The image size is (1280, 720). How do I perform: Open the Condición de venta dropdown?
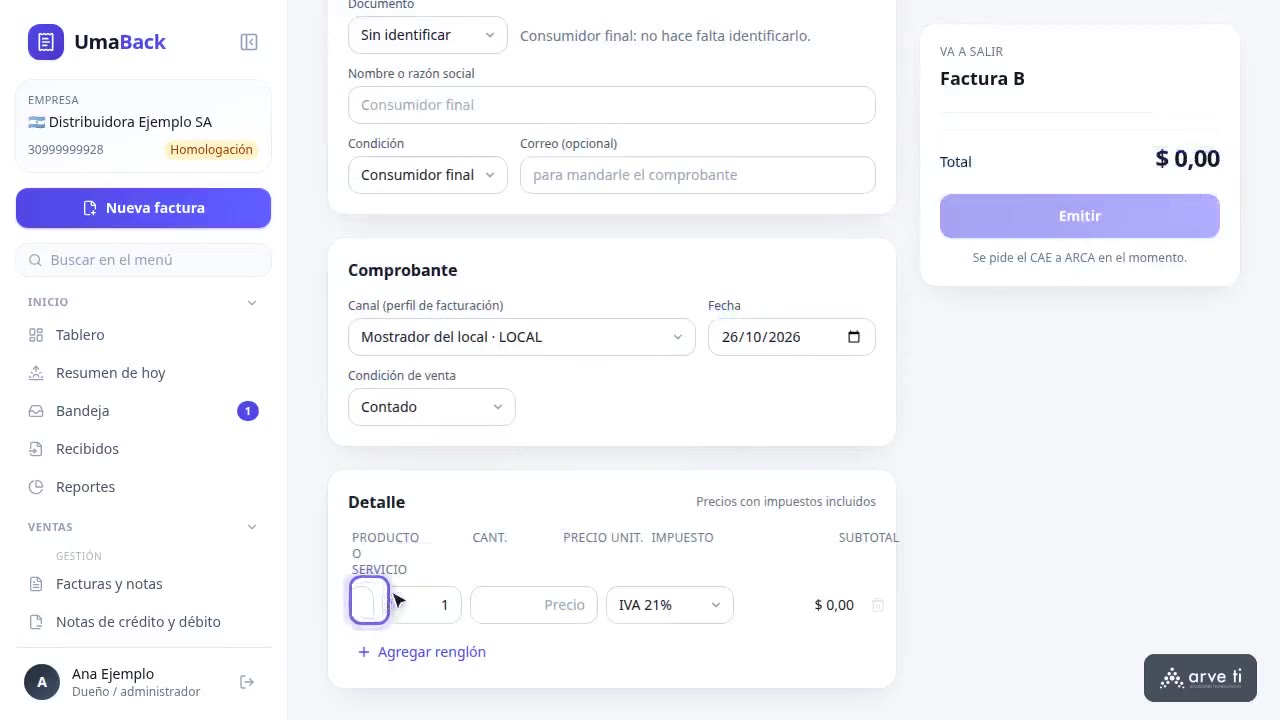(432, 407)
